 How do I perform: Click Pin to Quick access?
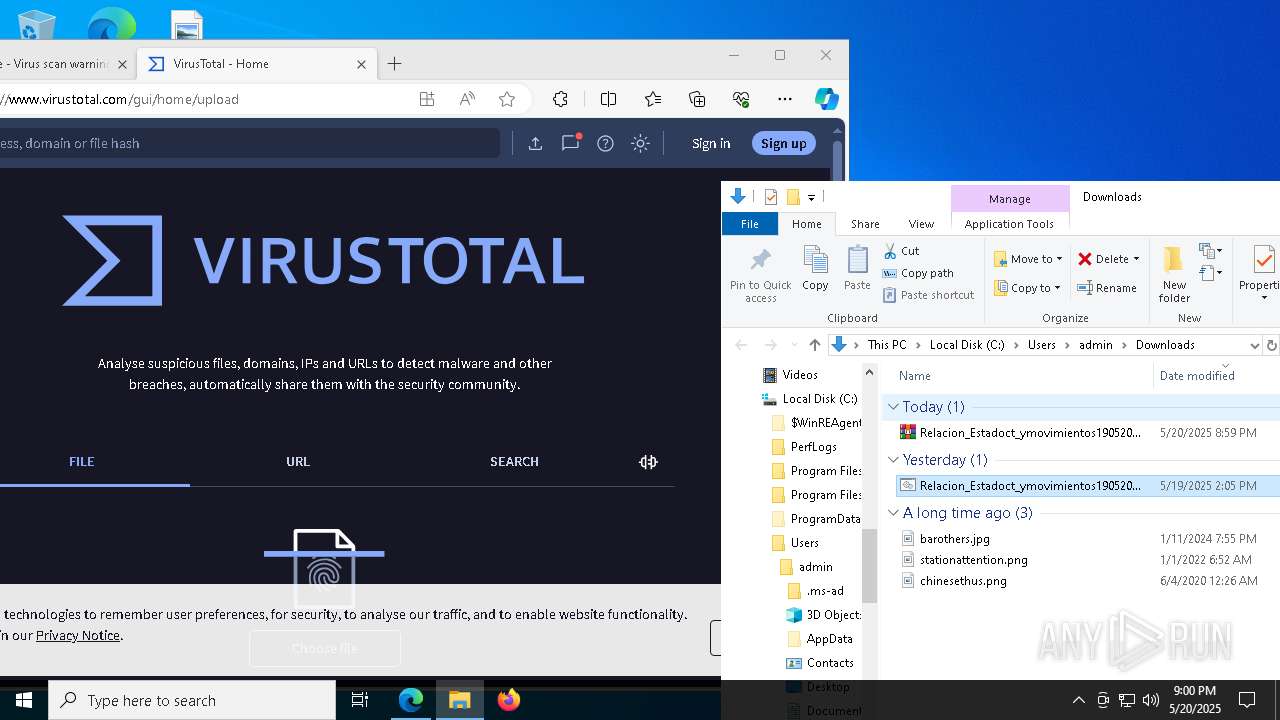pyautogui.click(x=760, y=275)
